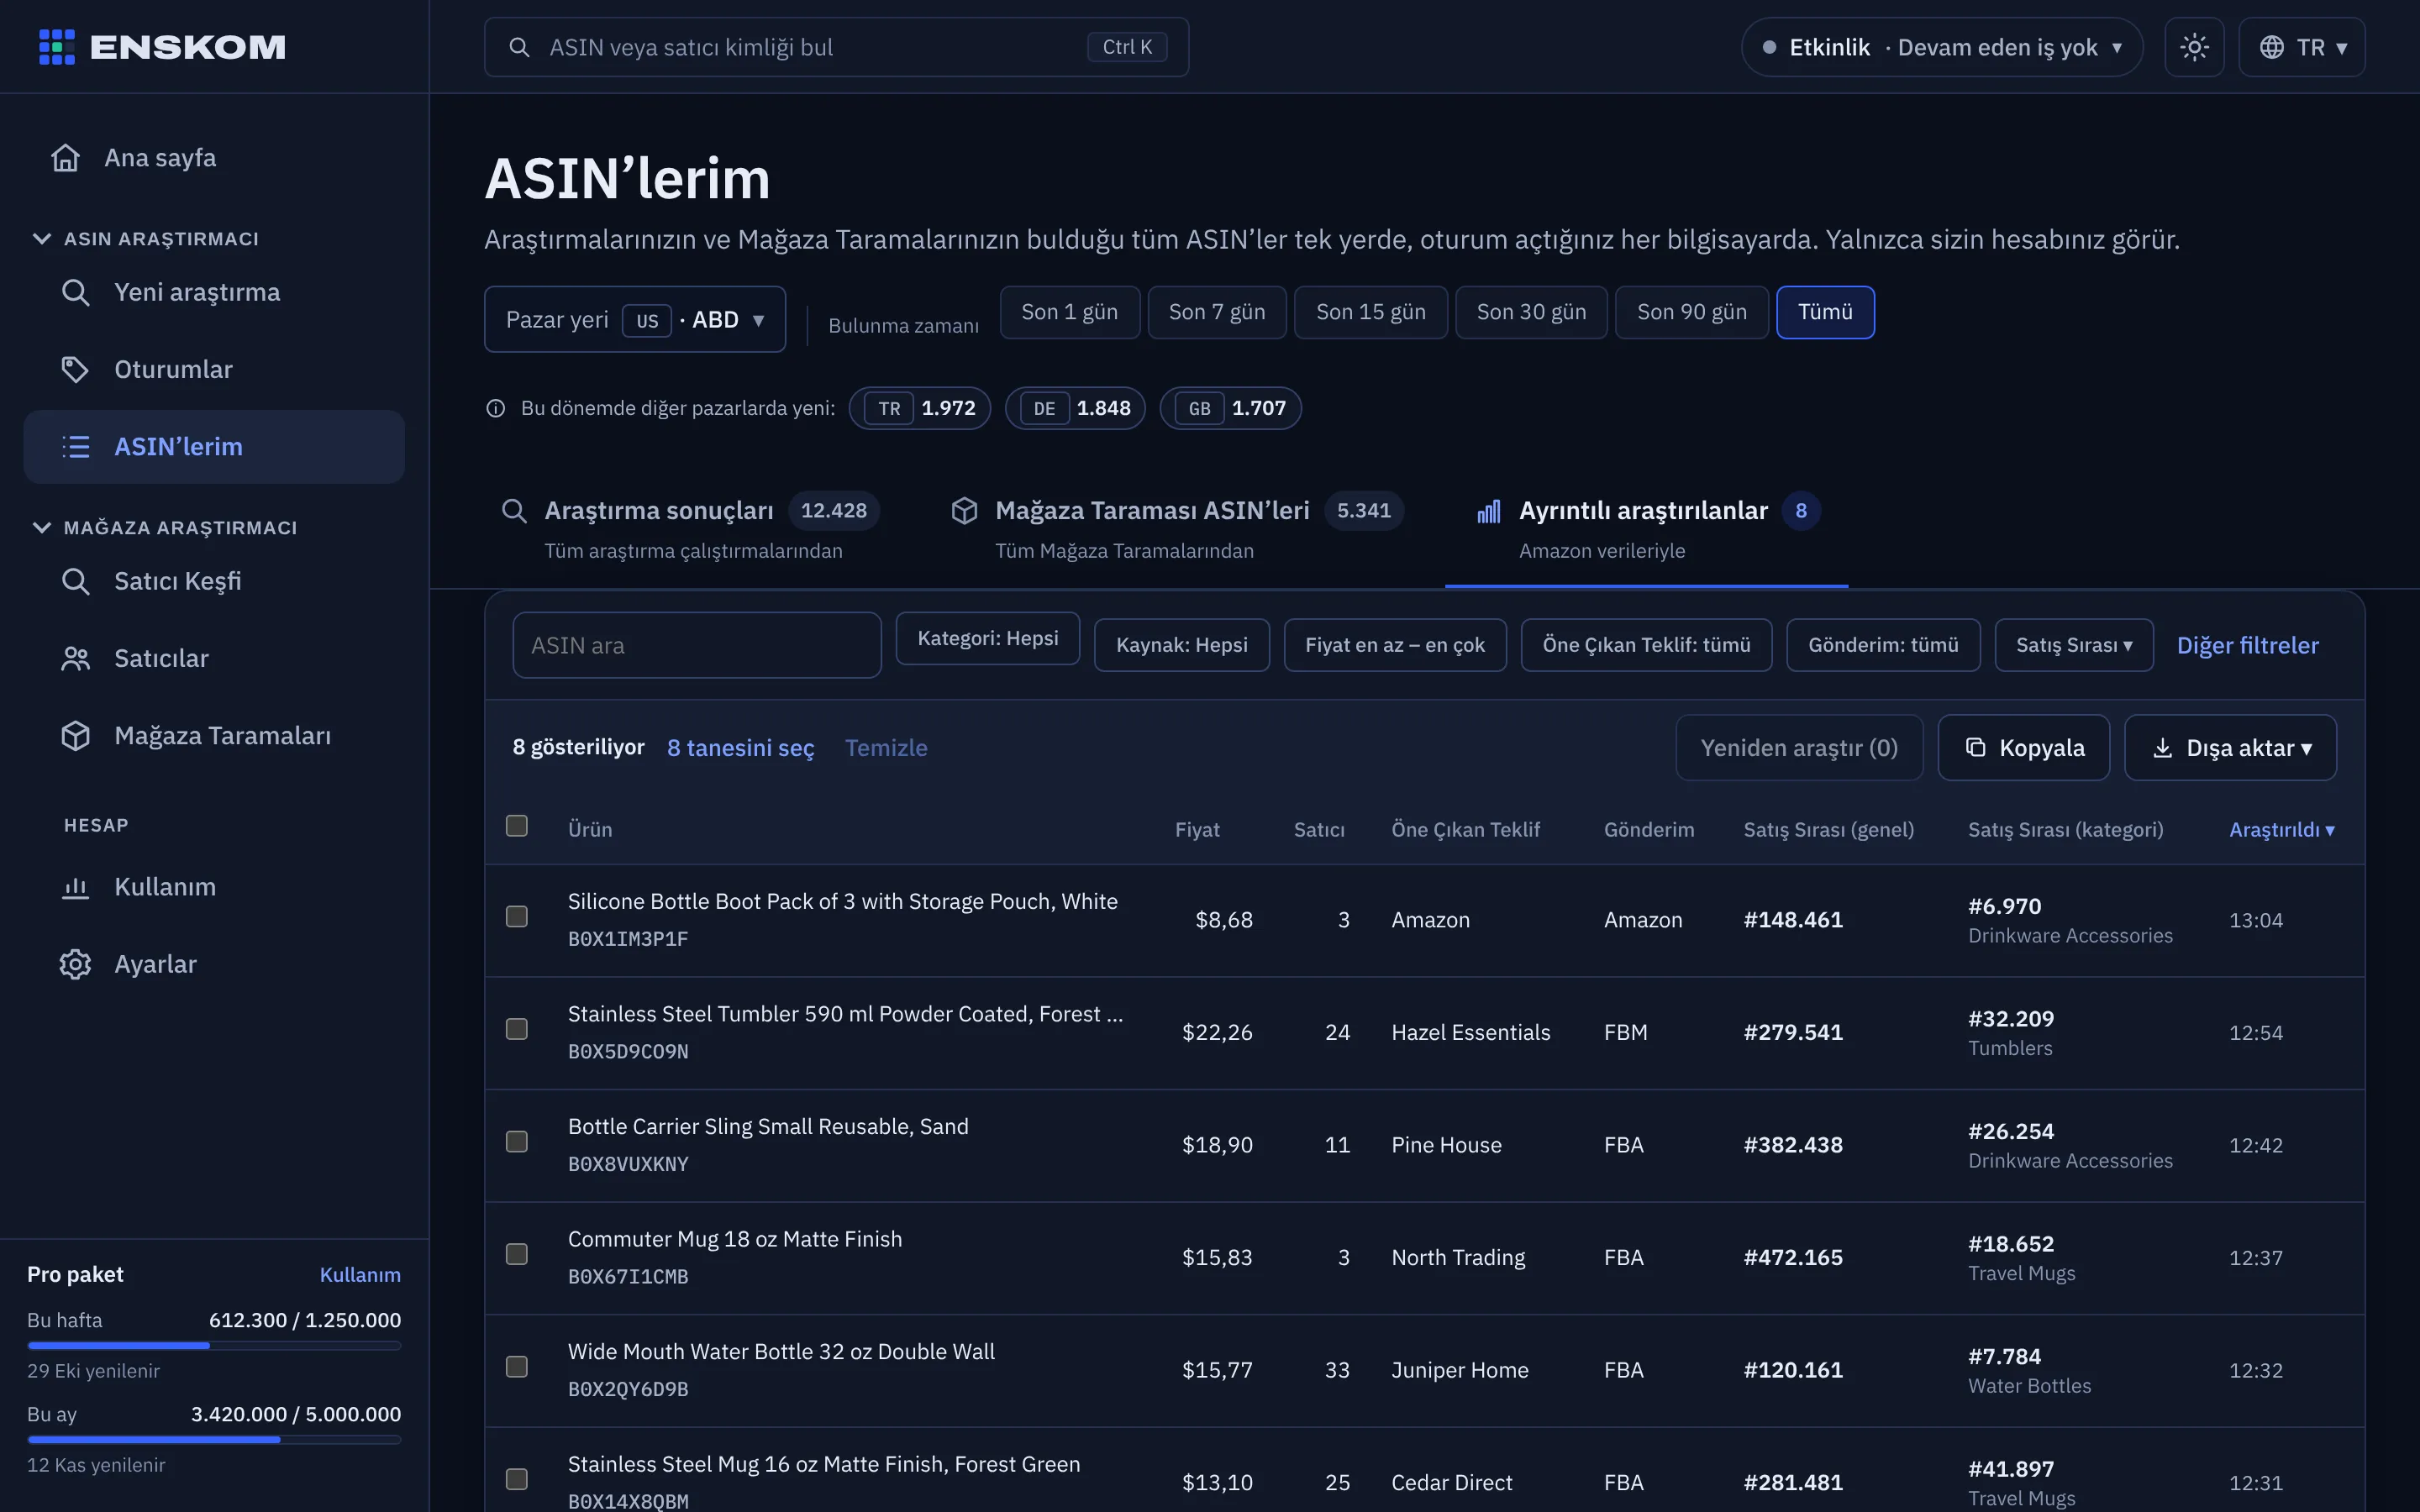
Task: Switch to Araştırma sonuçları tab
Action: (x=690, y=528)
